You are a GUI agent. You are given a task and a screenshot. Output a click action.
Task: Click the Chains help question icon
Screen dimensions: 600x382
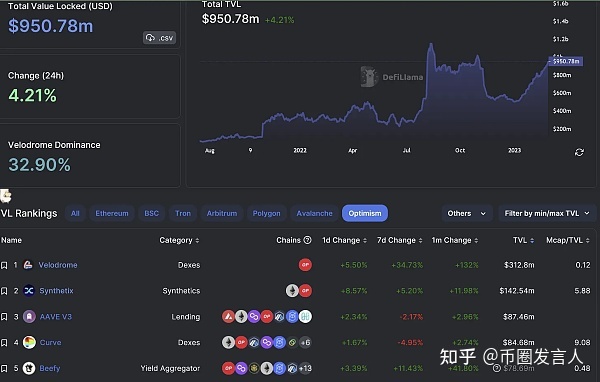[x=307, y=240]
